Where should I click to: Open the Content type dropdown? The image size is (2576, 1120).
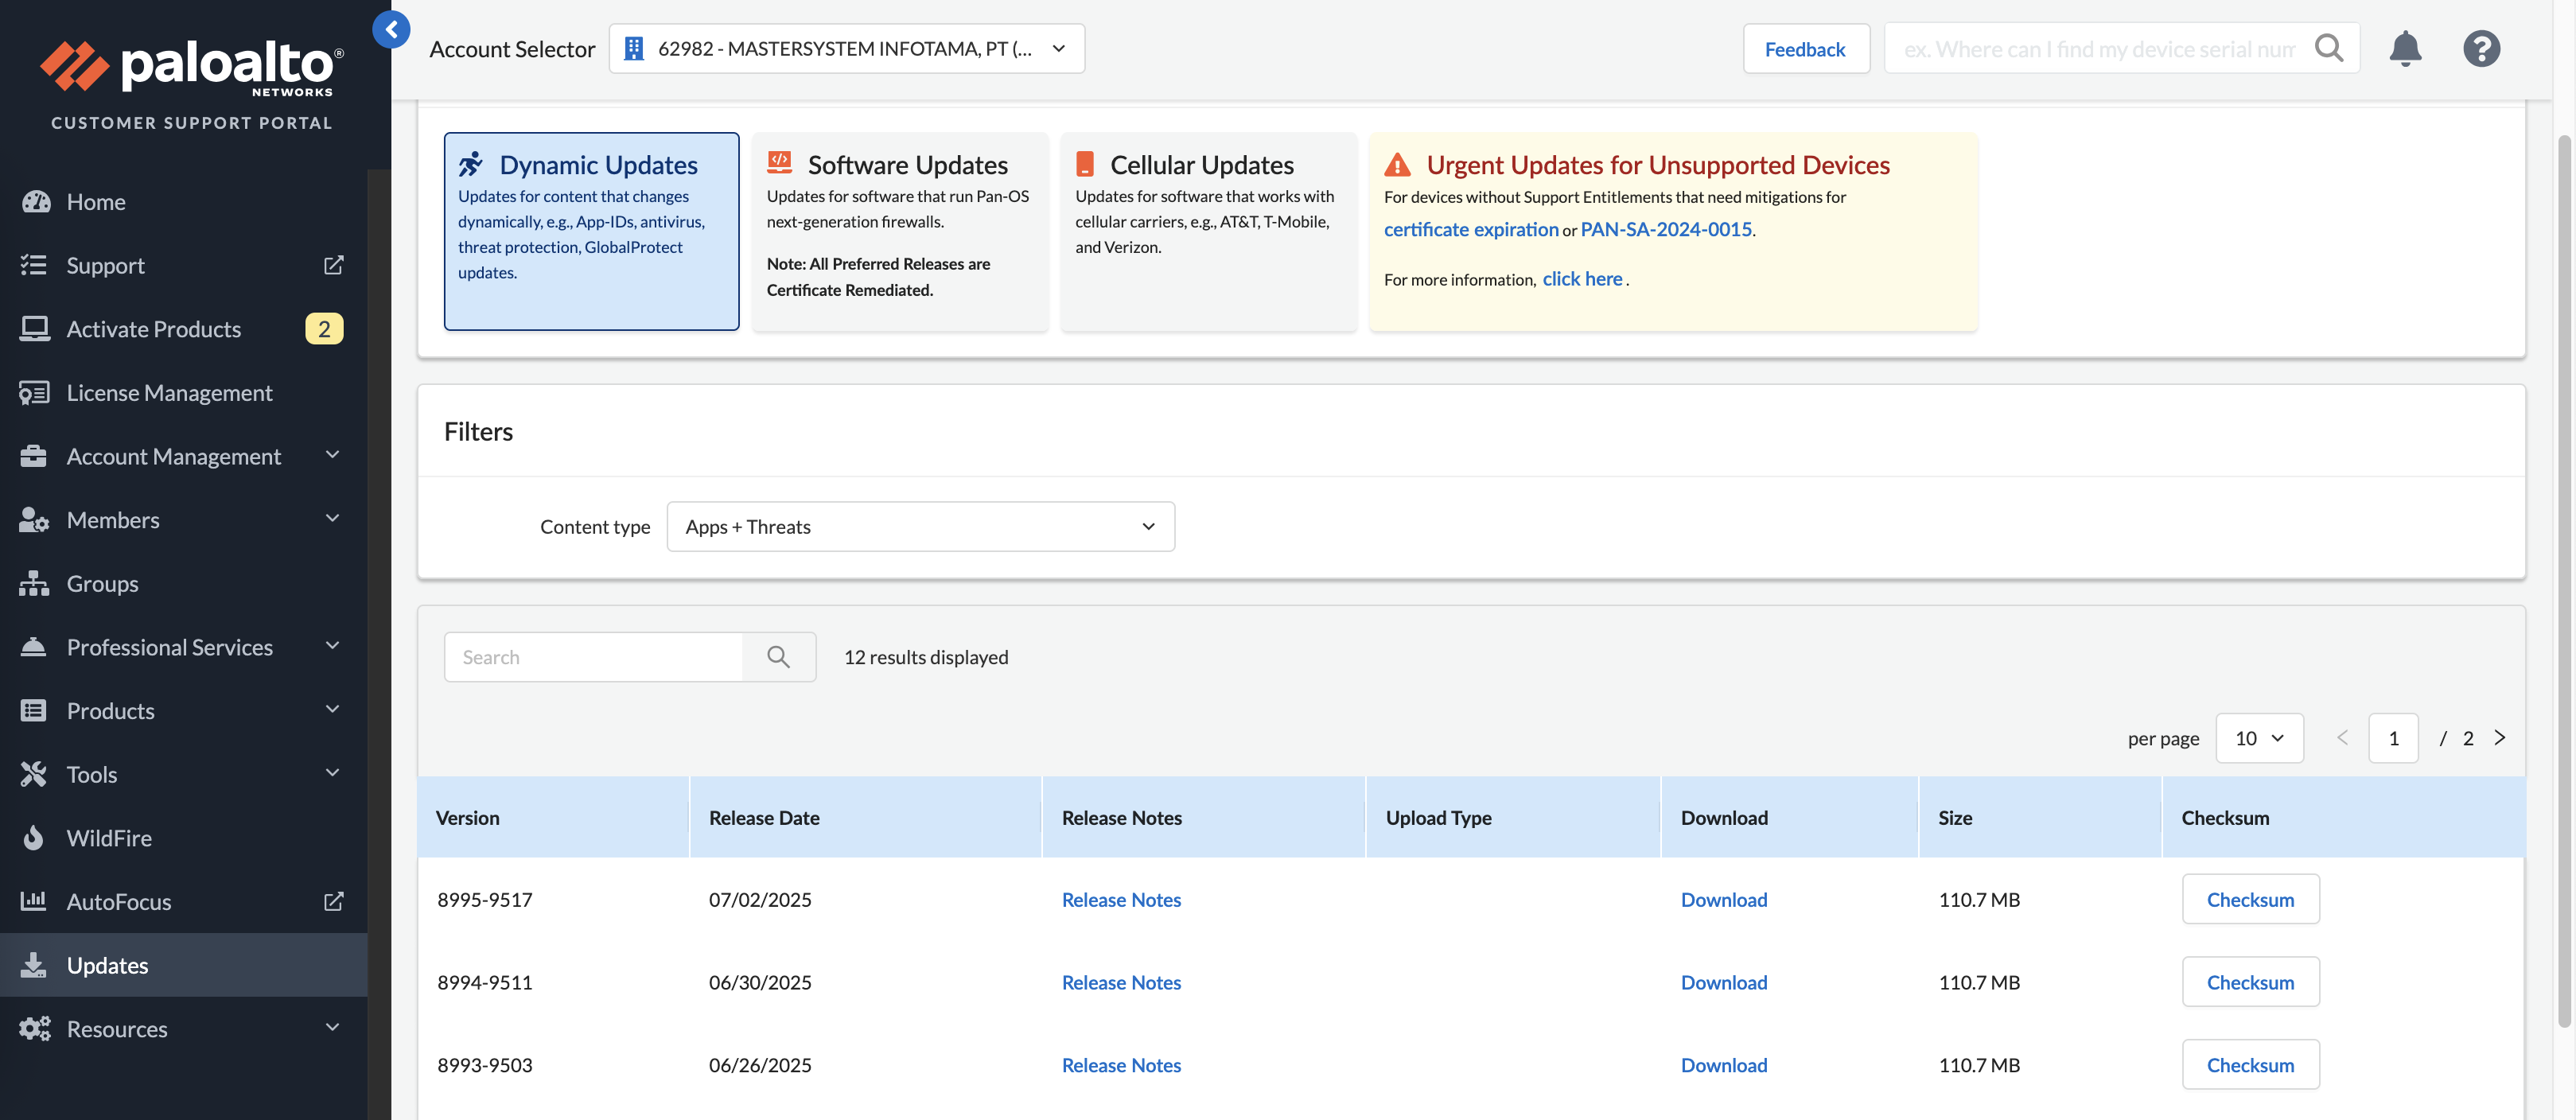pyautogui.click(x=920, y=527)
